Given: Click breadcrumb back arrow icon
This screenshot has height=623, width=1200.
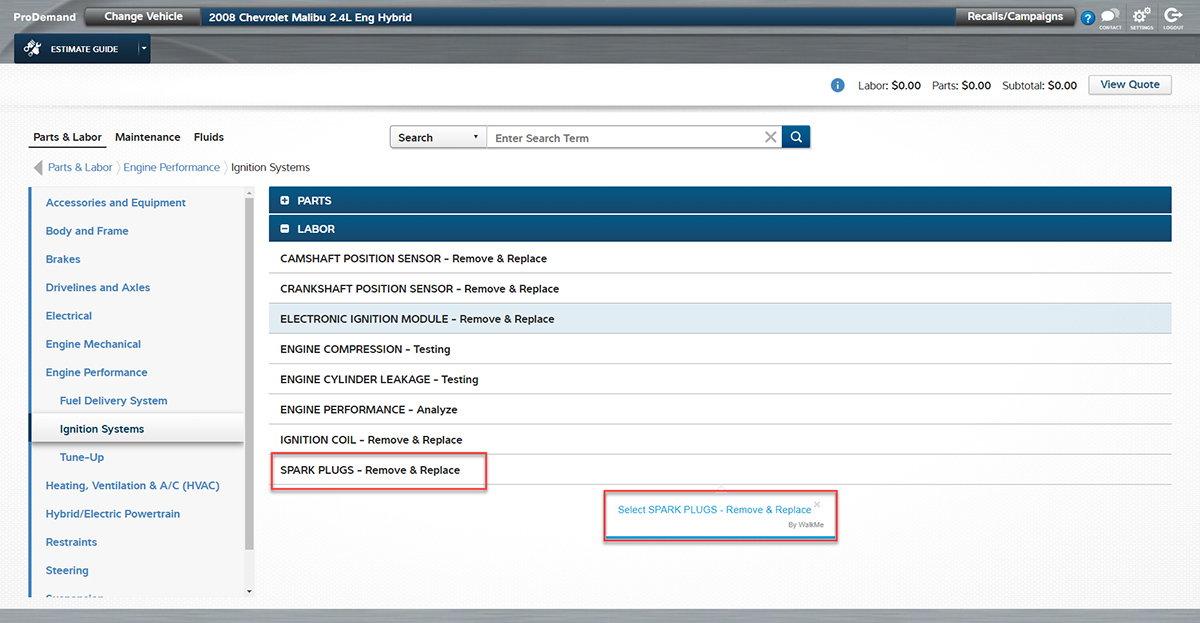Looking at the screenshot, I should (38, 167).
